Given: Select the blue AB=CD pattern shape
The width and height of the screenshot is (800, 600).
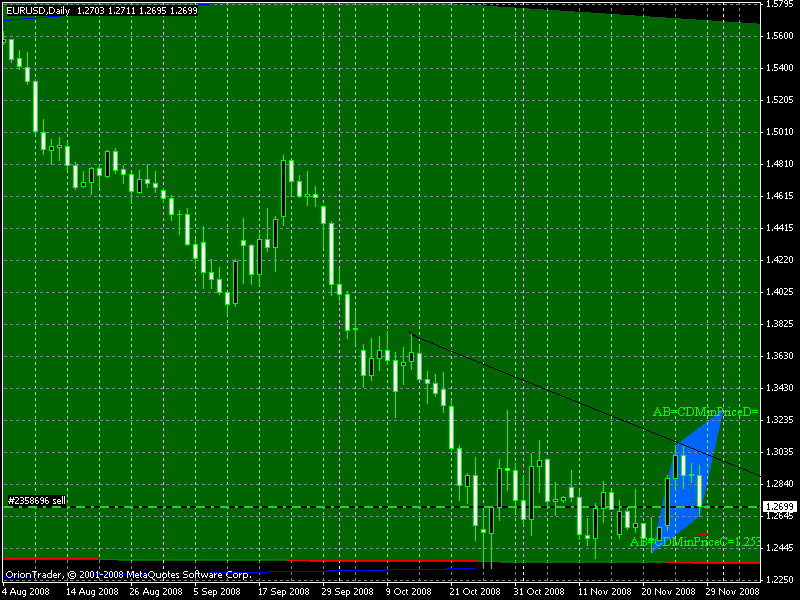Looking at the screenshot, I should coord(687,482).
